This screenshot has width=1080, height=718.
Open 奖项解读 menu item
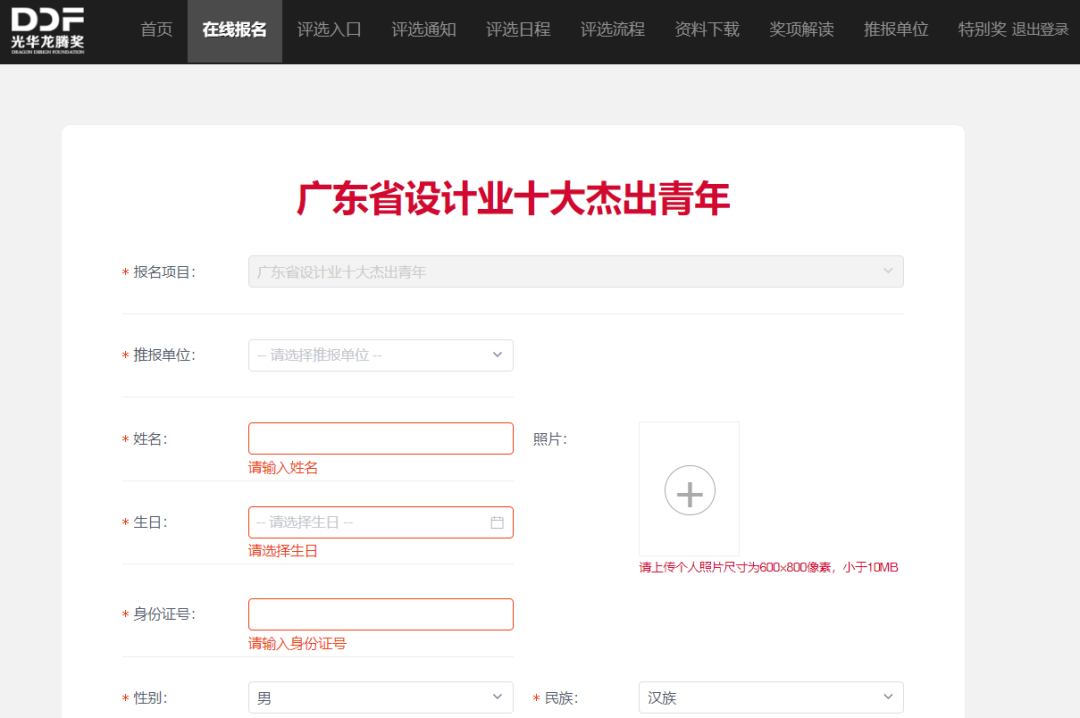coord(801,30)
